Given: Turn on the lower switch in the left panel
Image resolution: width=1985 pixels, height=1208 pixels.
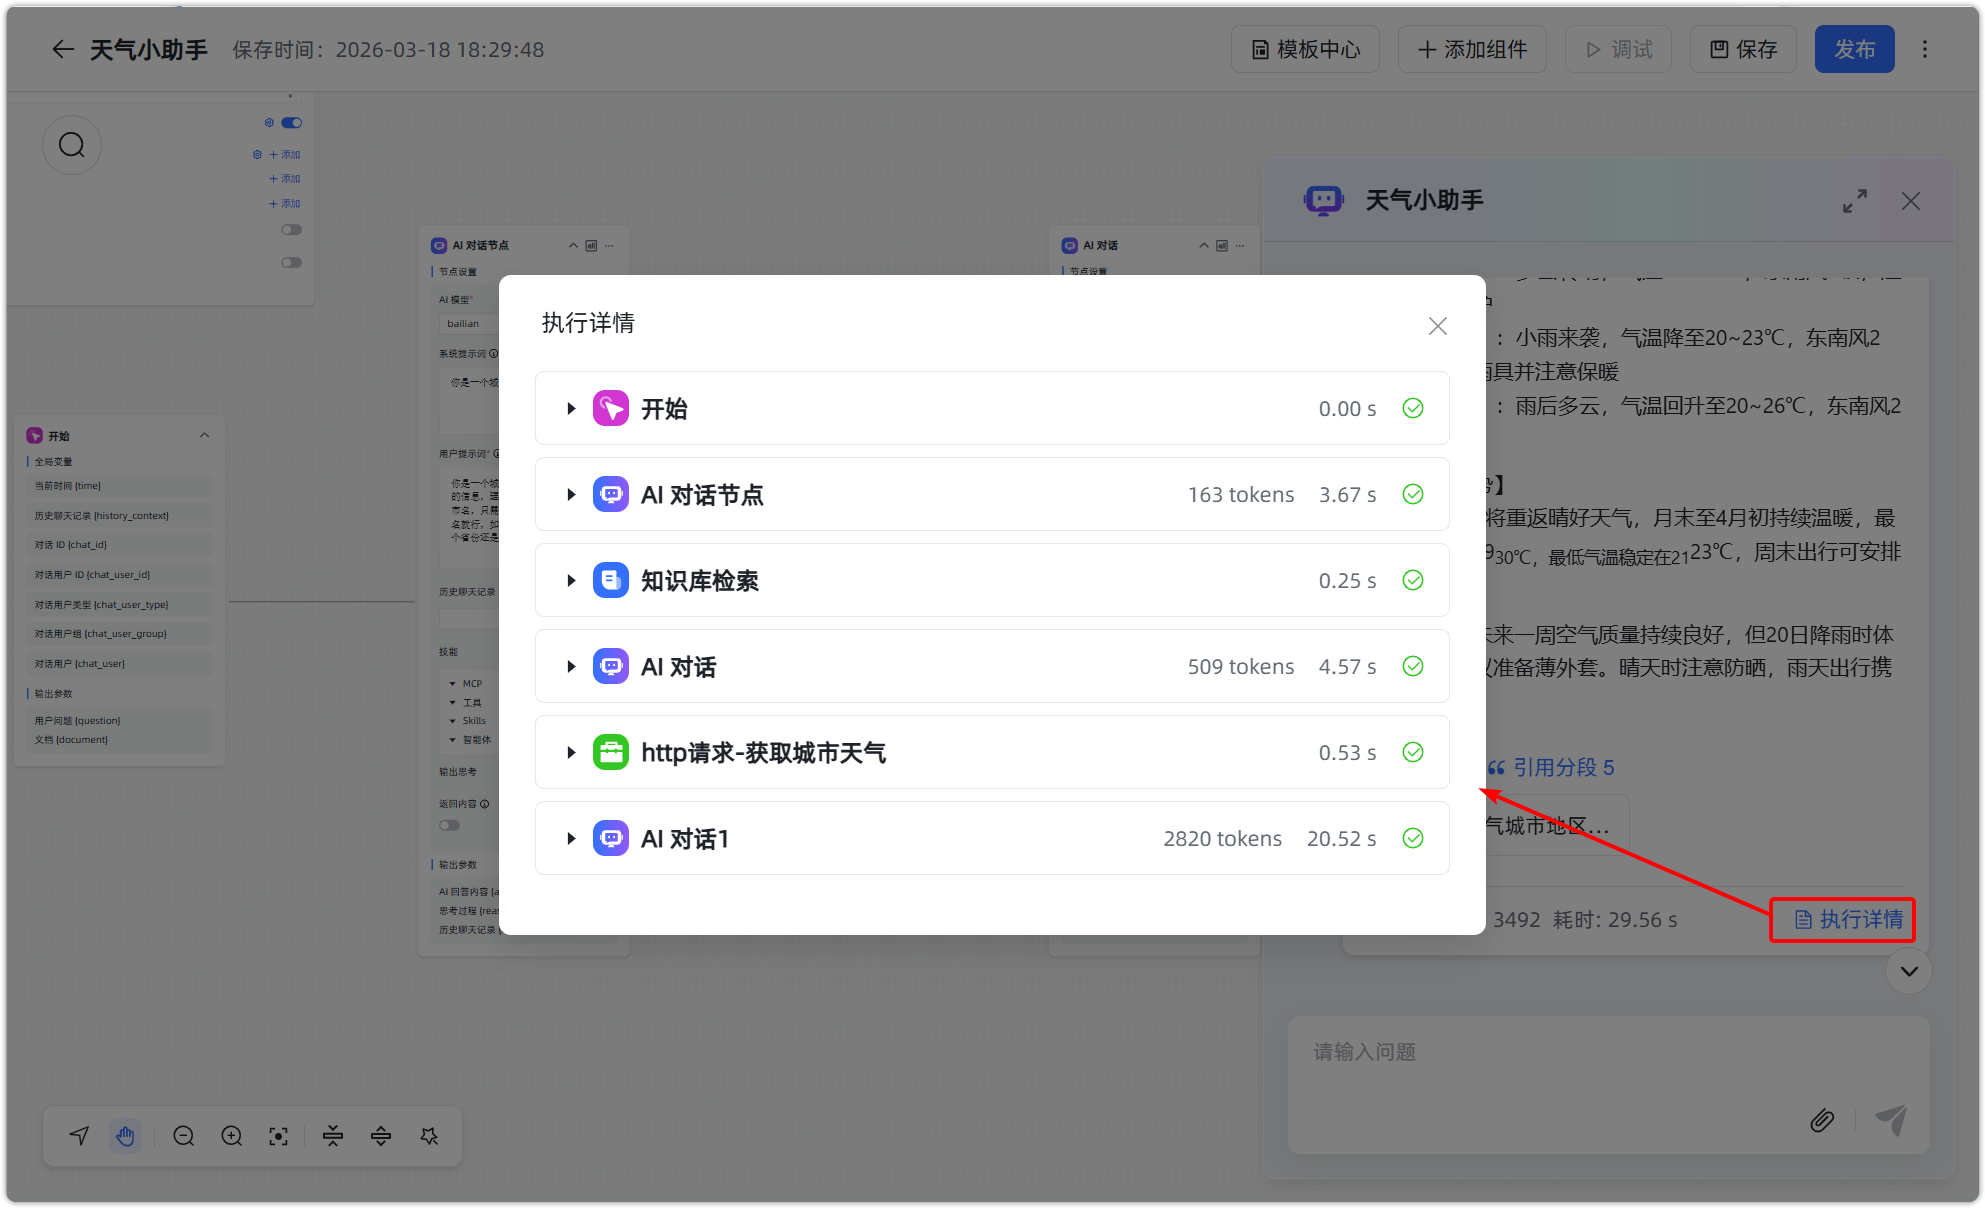Looking at the screenshot, I should pyautogui.click(x=291, y=262).
